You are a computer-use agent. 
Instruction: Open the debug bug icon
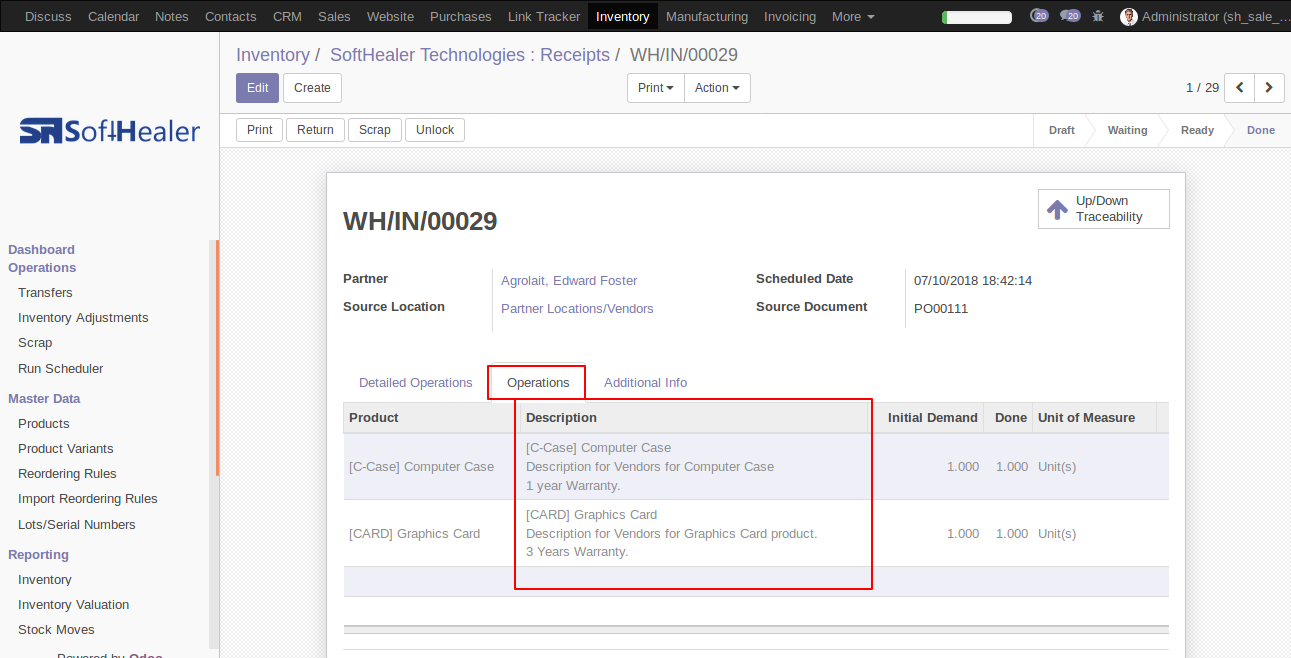(1099, 16)
